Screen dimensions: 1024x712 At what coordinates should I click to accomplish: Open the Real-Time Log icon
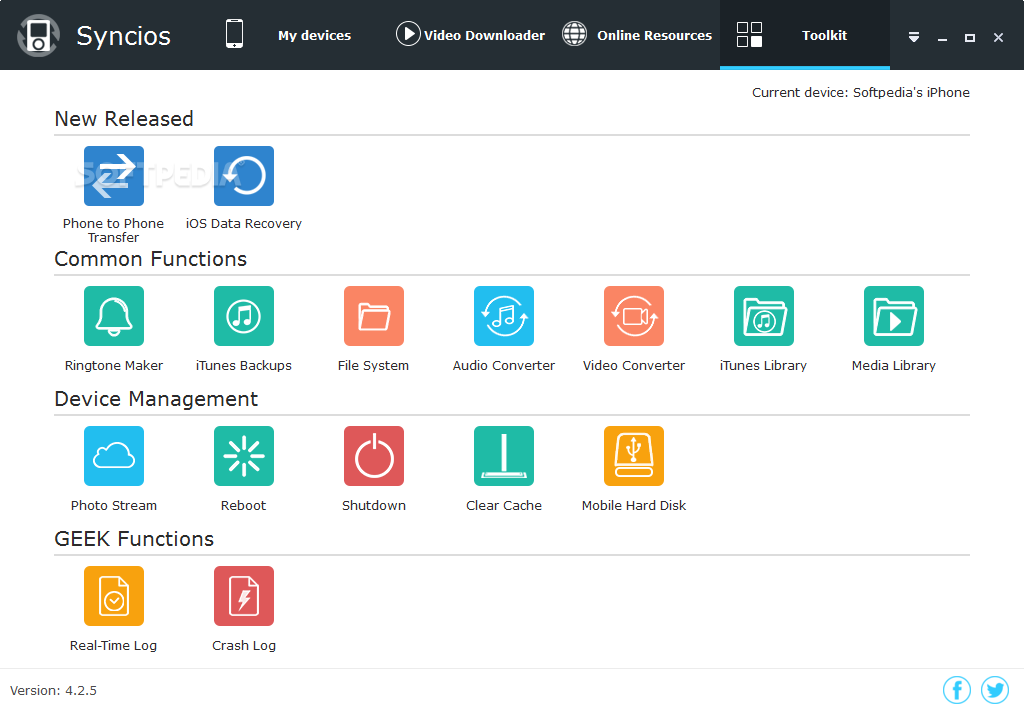click(x=114, y=595)
